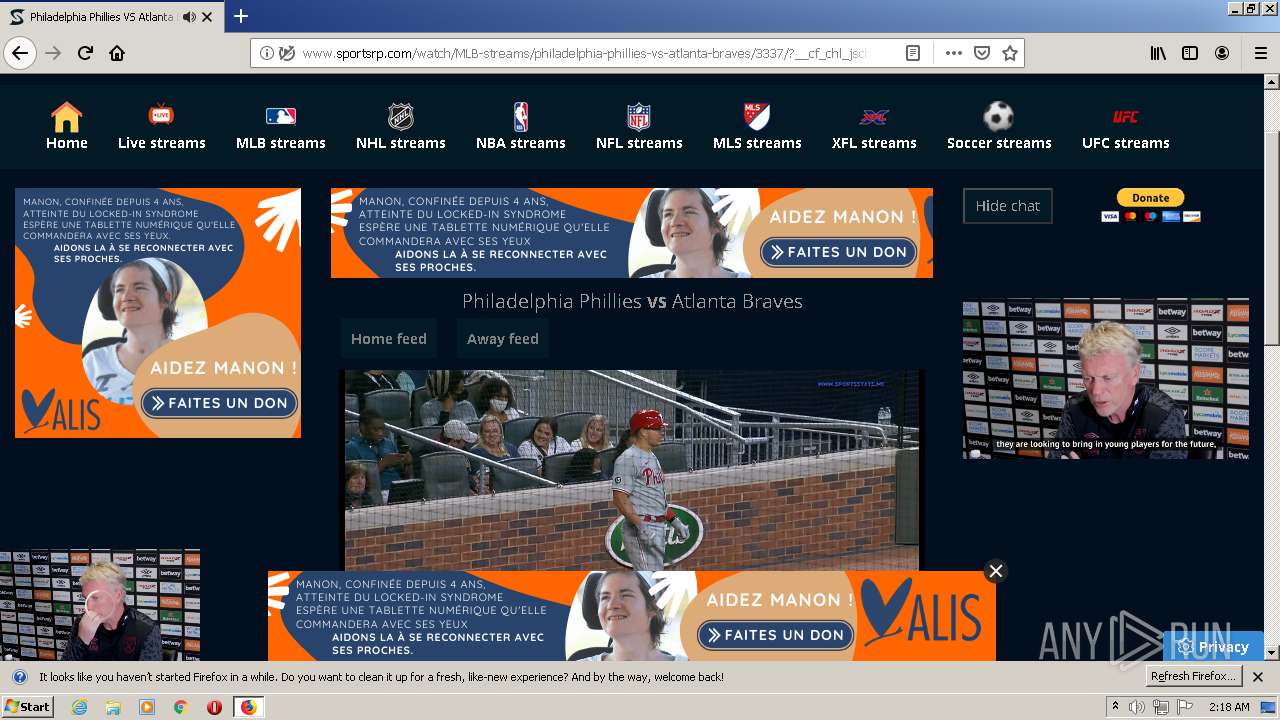Click the system tray volume icon

(x=1137, y=707)
